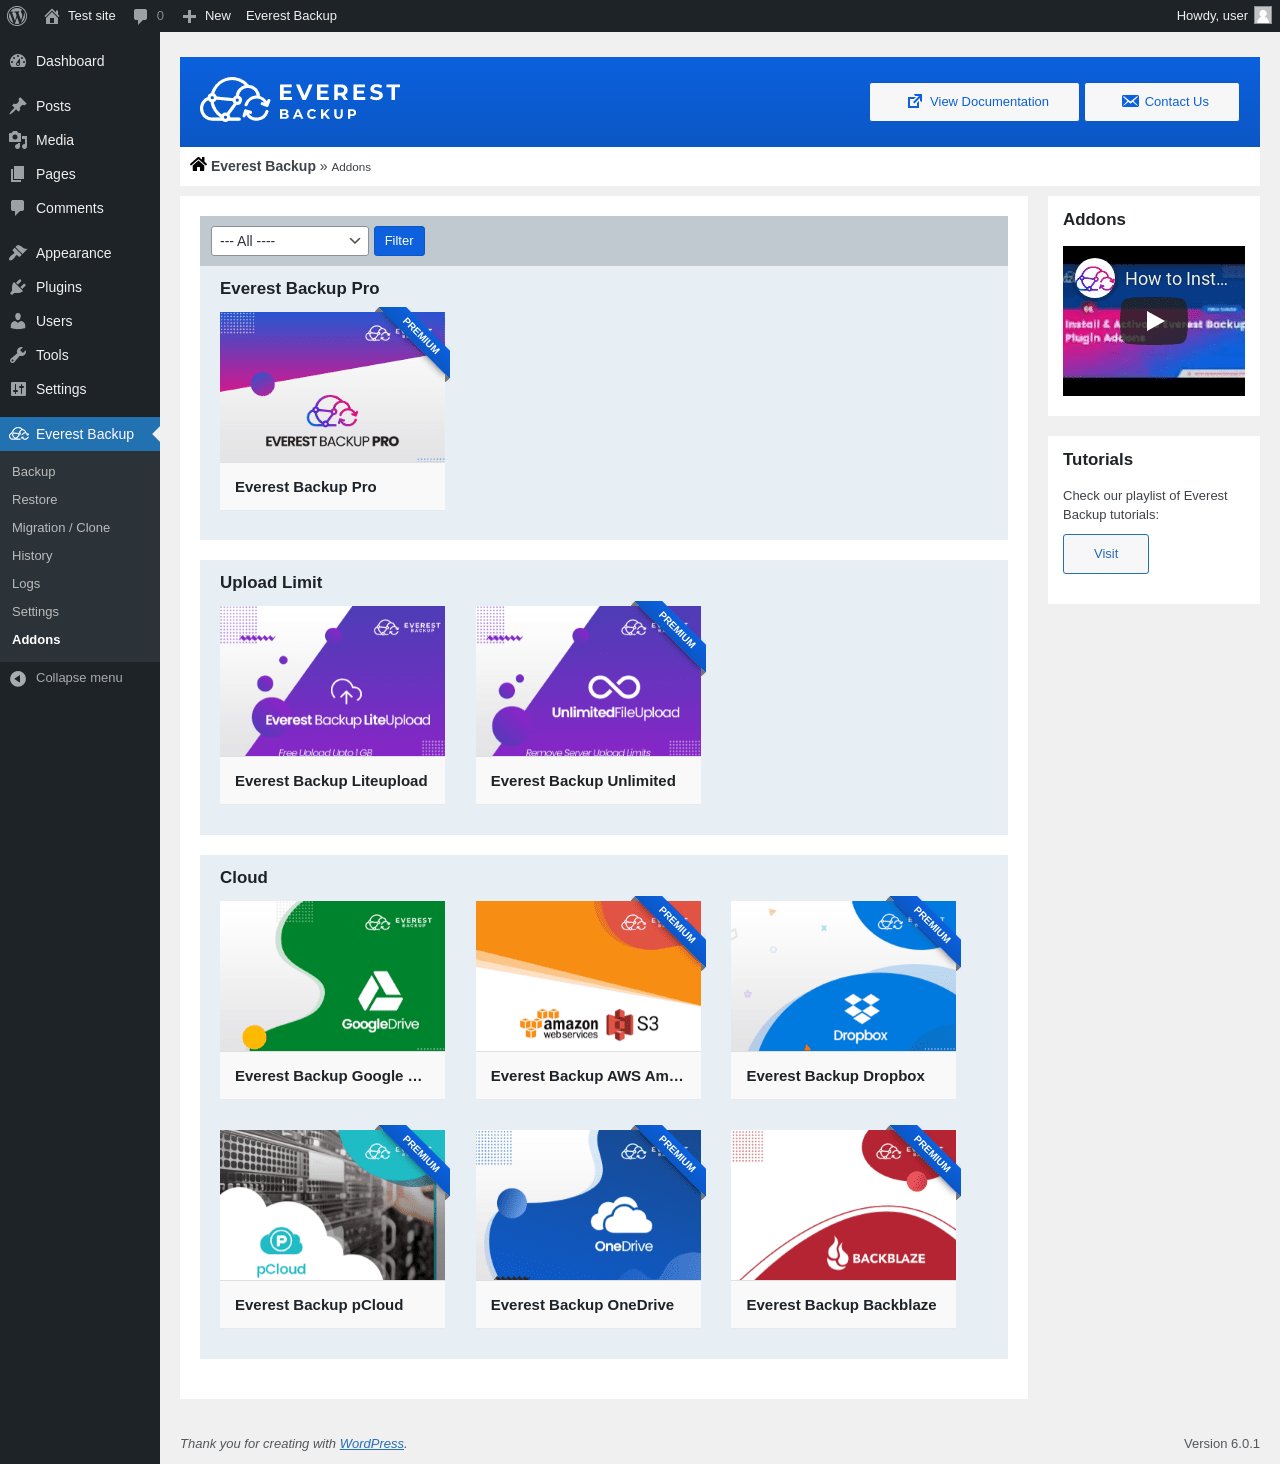The height and width of the screenshot is (1464, 1280).
Task: Click the Appearance brush icon
Action: (x=18, y=253)
